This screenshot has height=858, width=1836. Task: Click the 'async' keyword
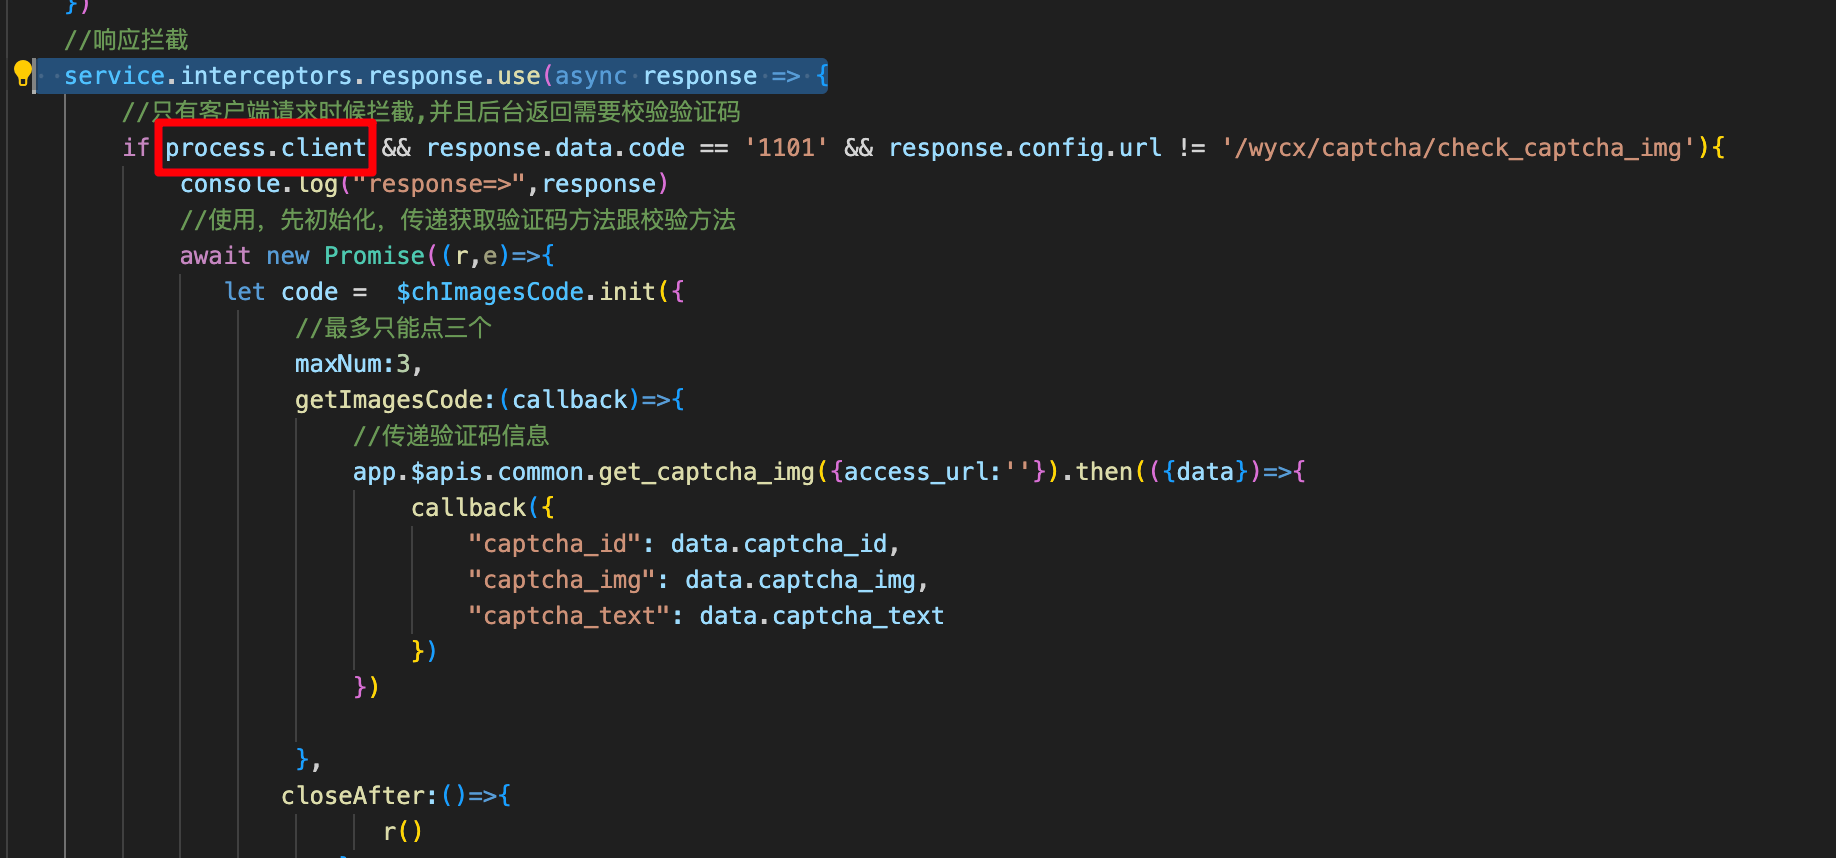pos(591,76)
